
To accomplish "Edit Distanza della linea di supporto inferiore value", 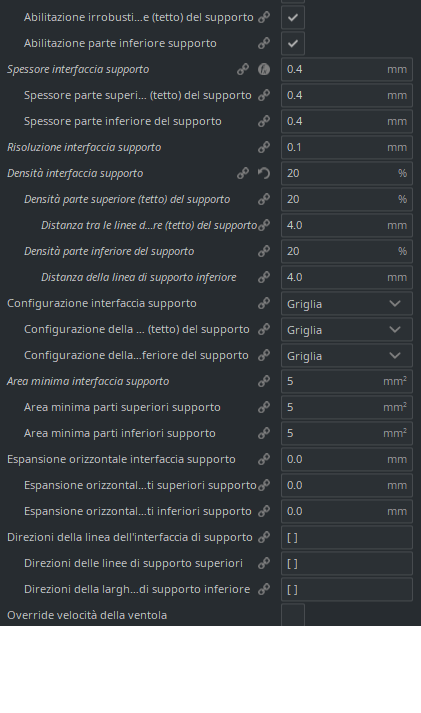I will click(x=347, y=277).
